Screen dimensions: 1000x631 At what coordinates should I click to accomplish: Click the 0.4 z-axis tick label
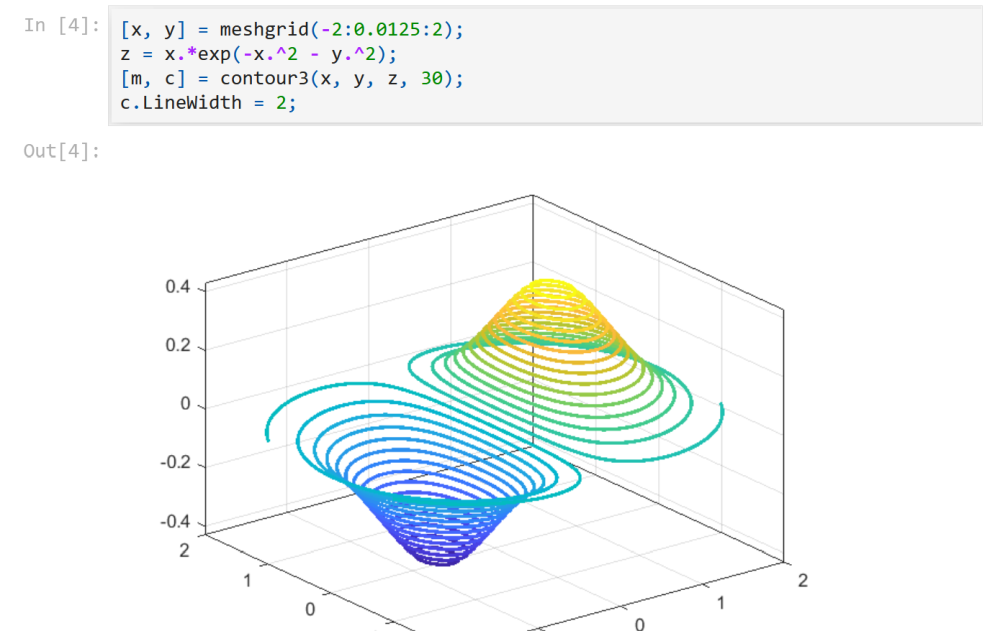178,287
